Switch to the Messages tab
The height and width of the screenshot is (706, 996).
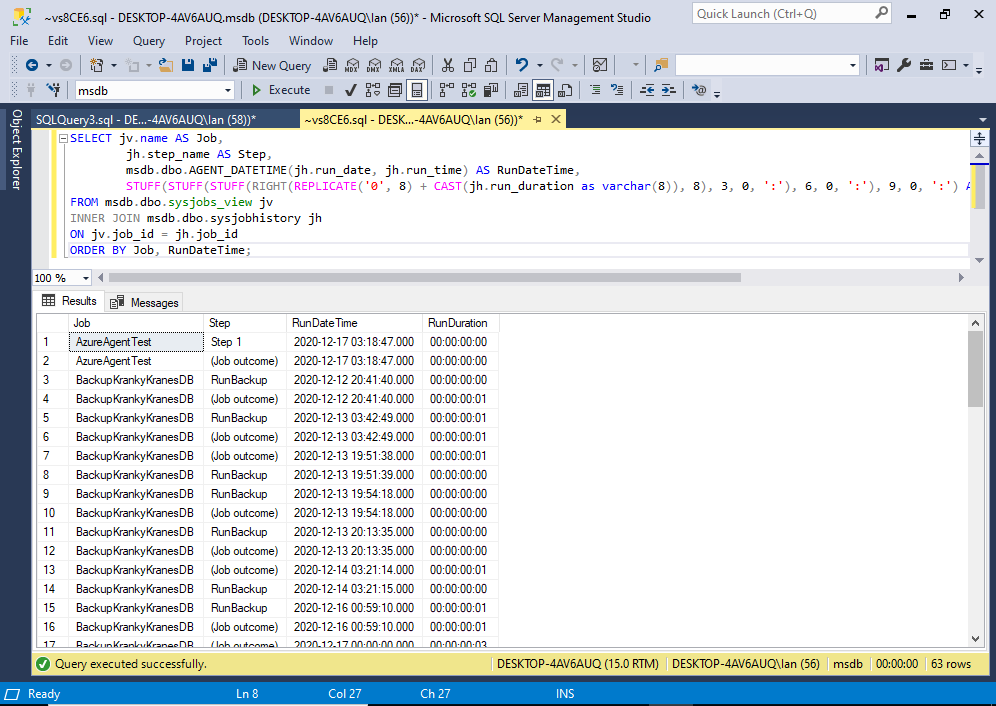[x=144, y=302]
